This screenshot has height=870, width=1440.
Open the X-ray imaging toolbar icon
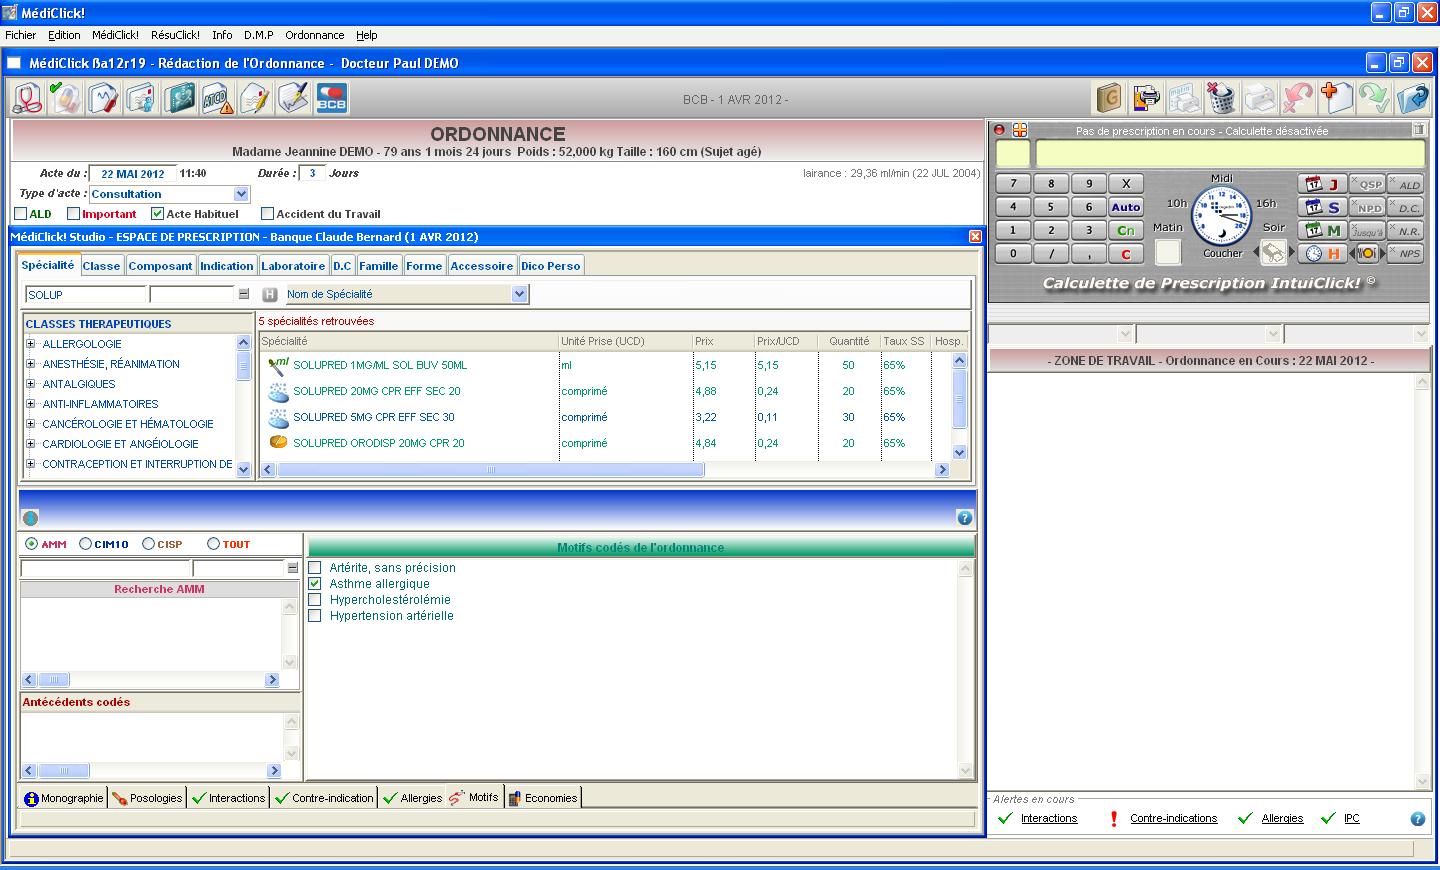coord(180,98)
